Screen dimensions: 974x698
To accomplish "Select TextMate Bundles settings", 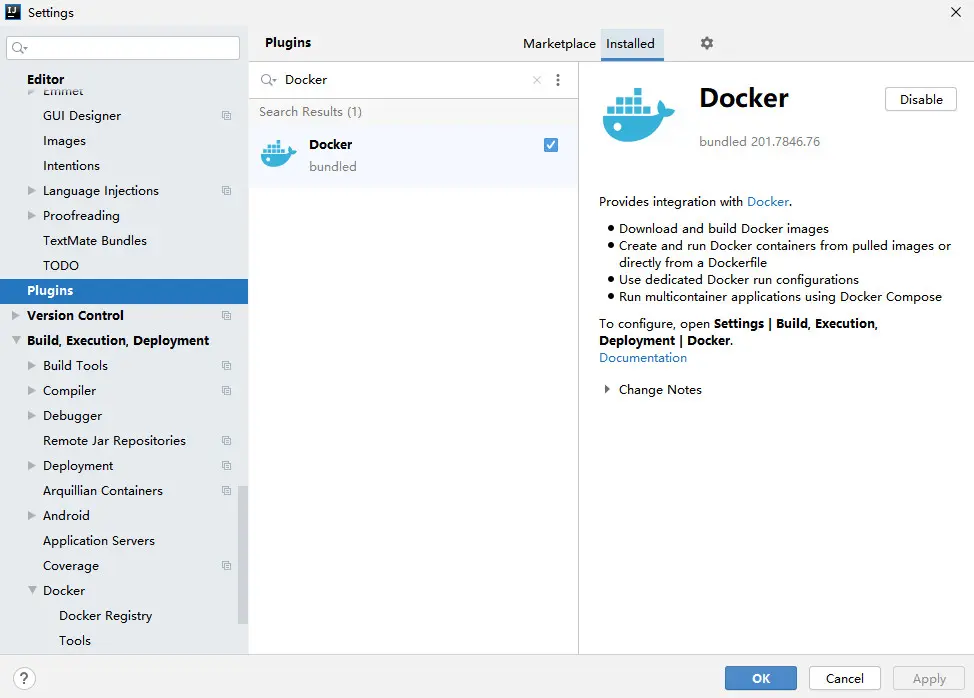I will pos(94,240).
